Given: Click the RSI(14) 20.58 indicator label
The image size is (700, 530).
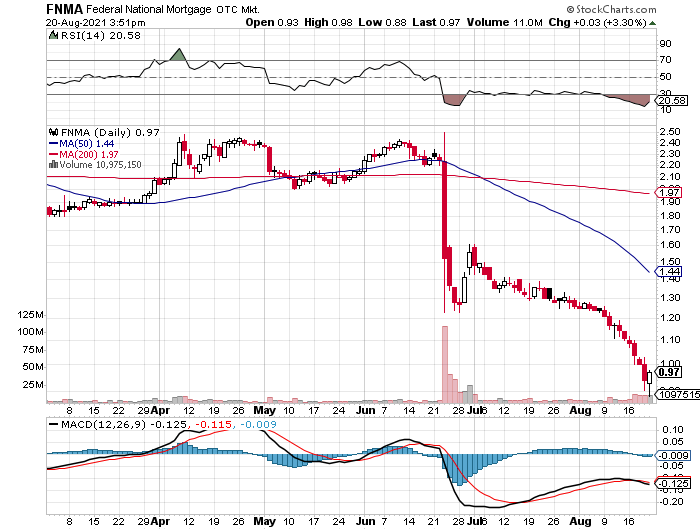Looking at the screenshot, I should [x=100, y=36].
